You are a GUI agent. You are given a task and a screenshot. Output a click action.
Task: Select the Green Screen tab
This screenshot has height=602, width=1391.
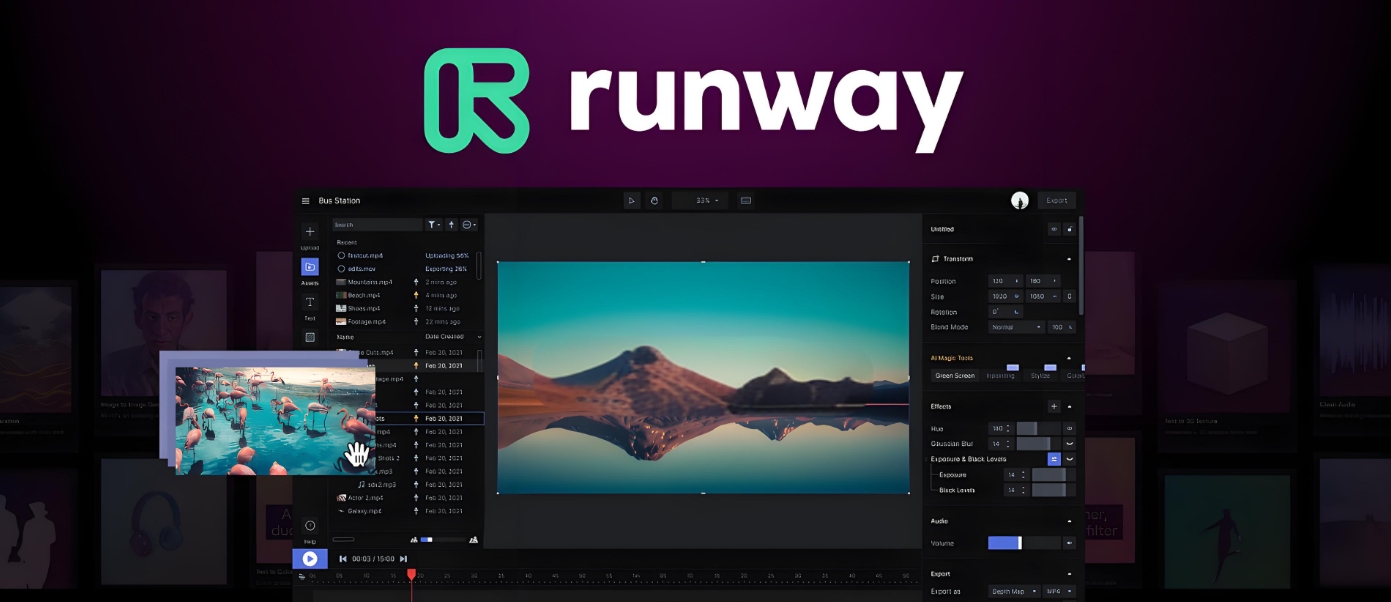[x=954, y=376]
